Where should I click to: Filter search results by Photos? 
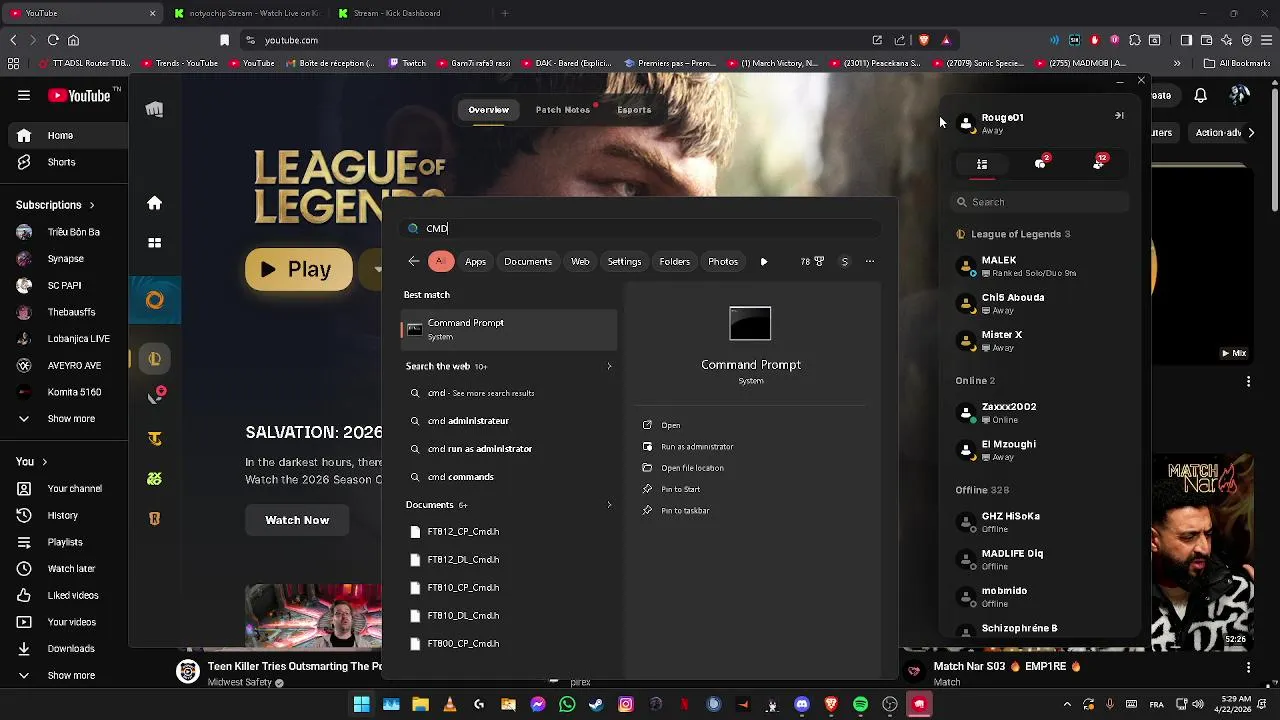click(x=723, y=262)
